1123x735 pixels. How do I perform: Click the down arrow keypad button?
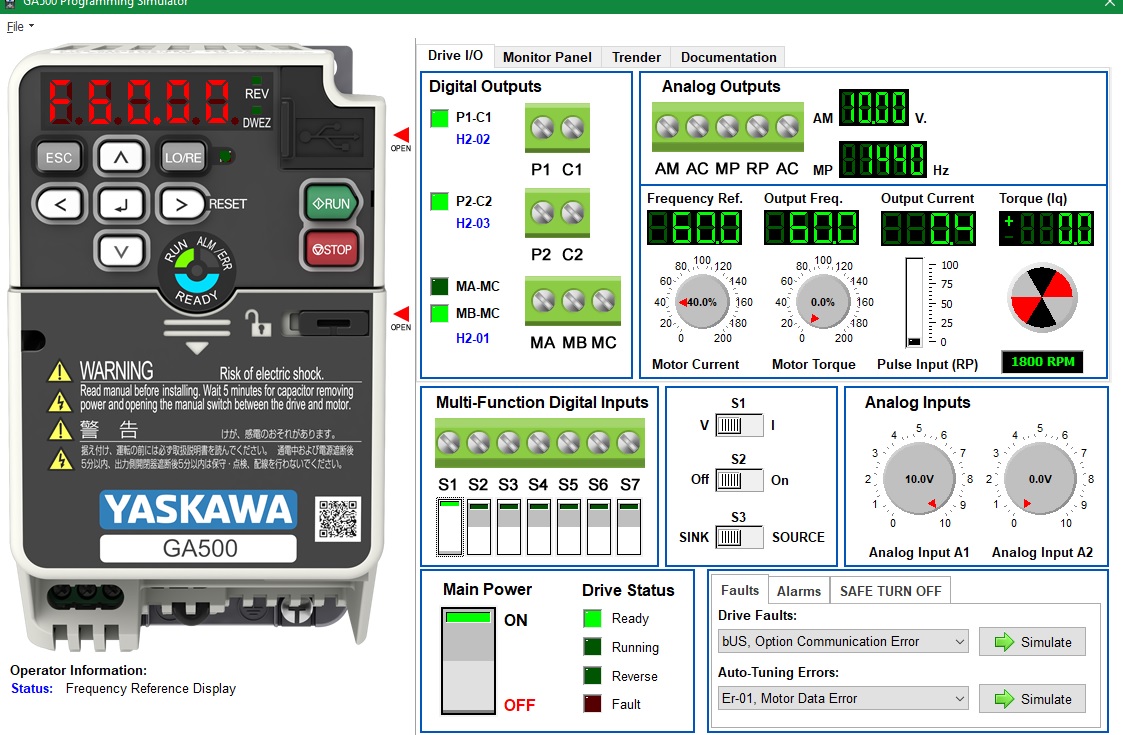pos(121,251)
